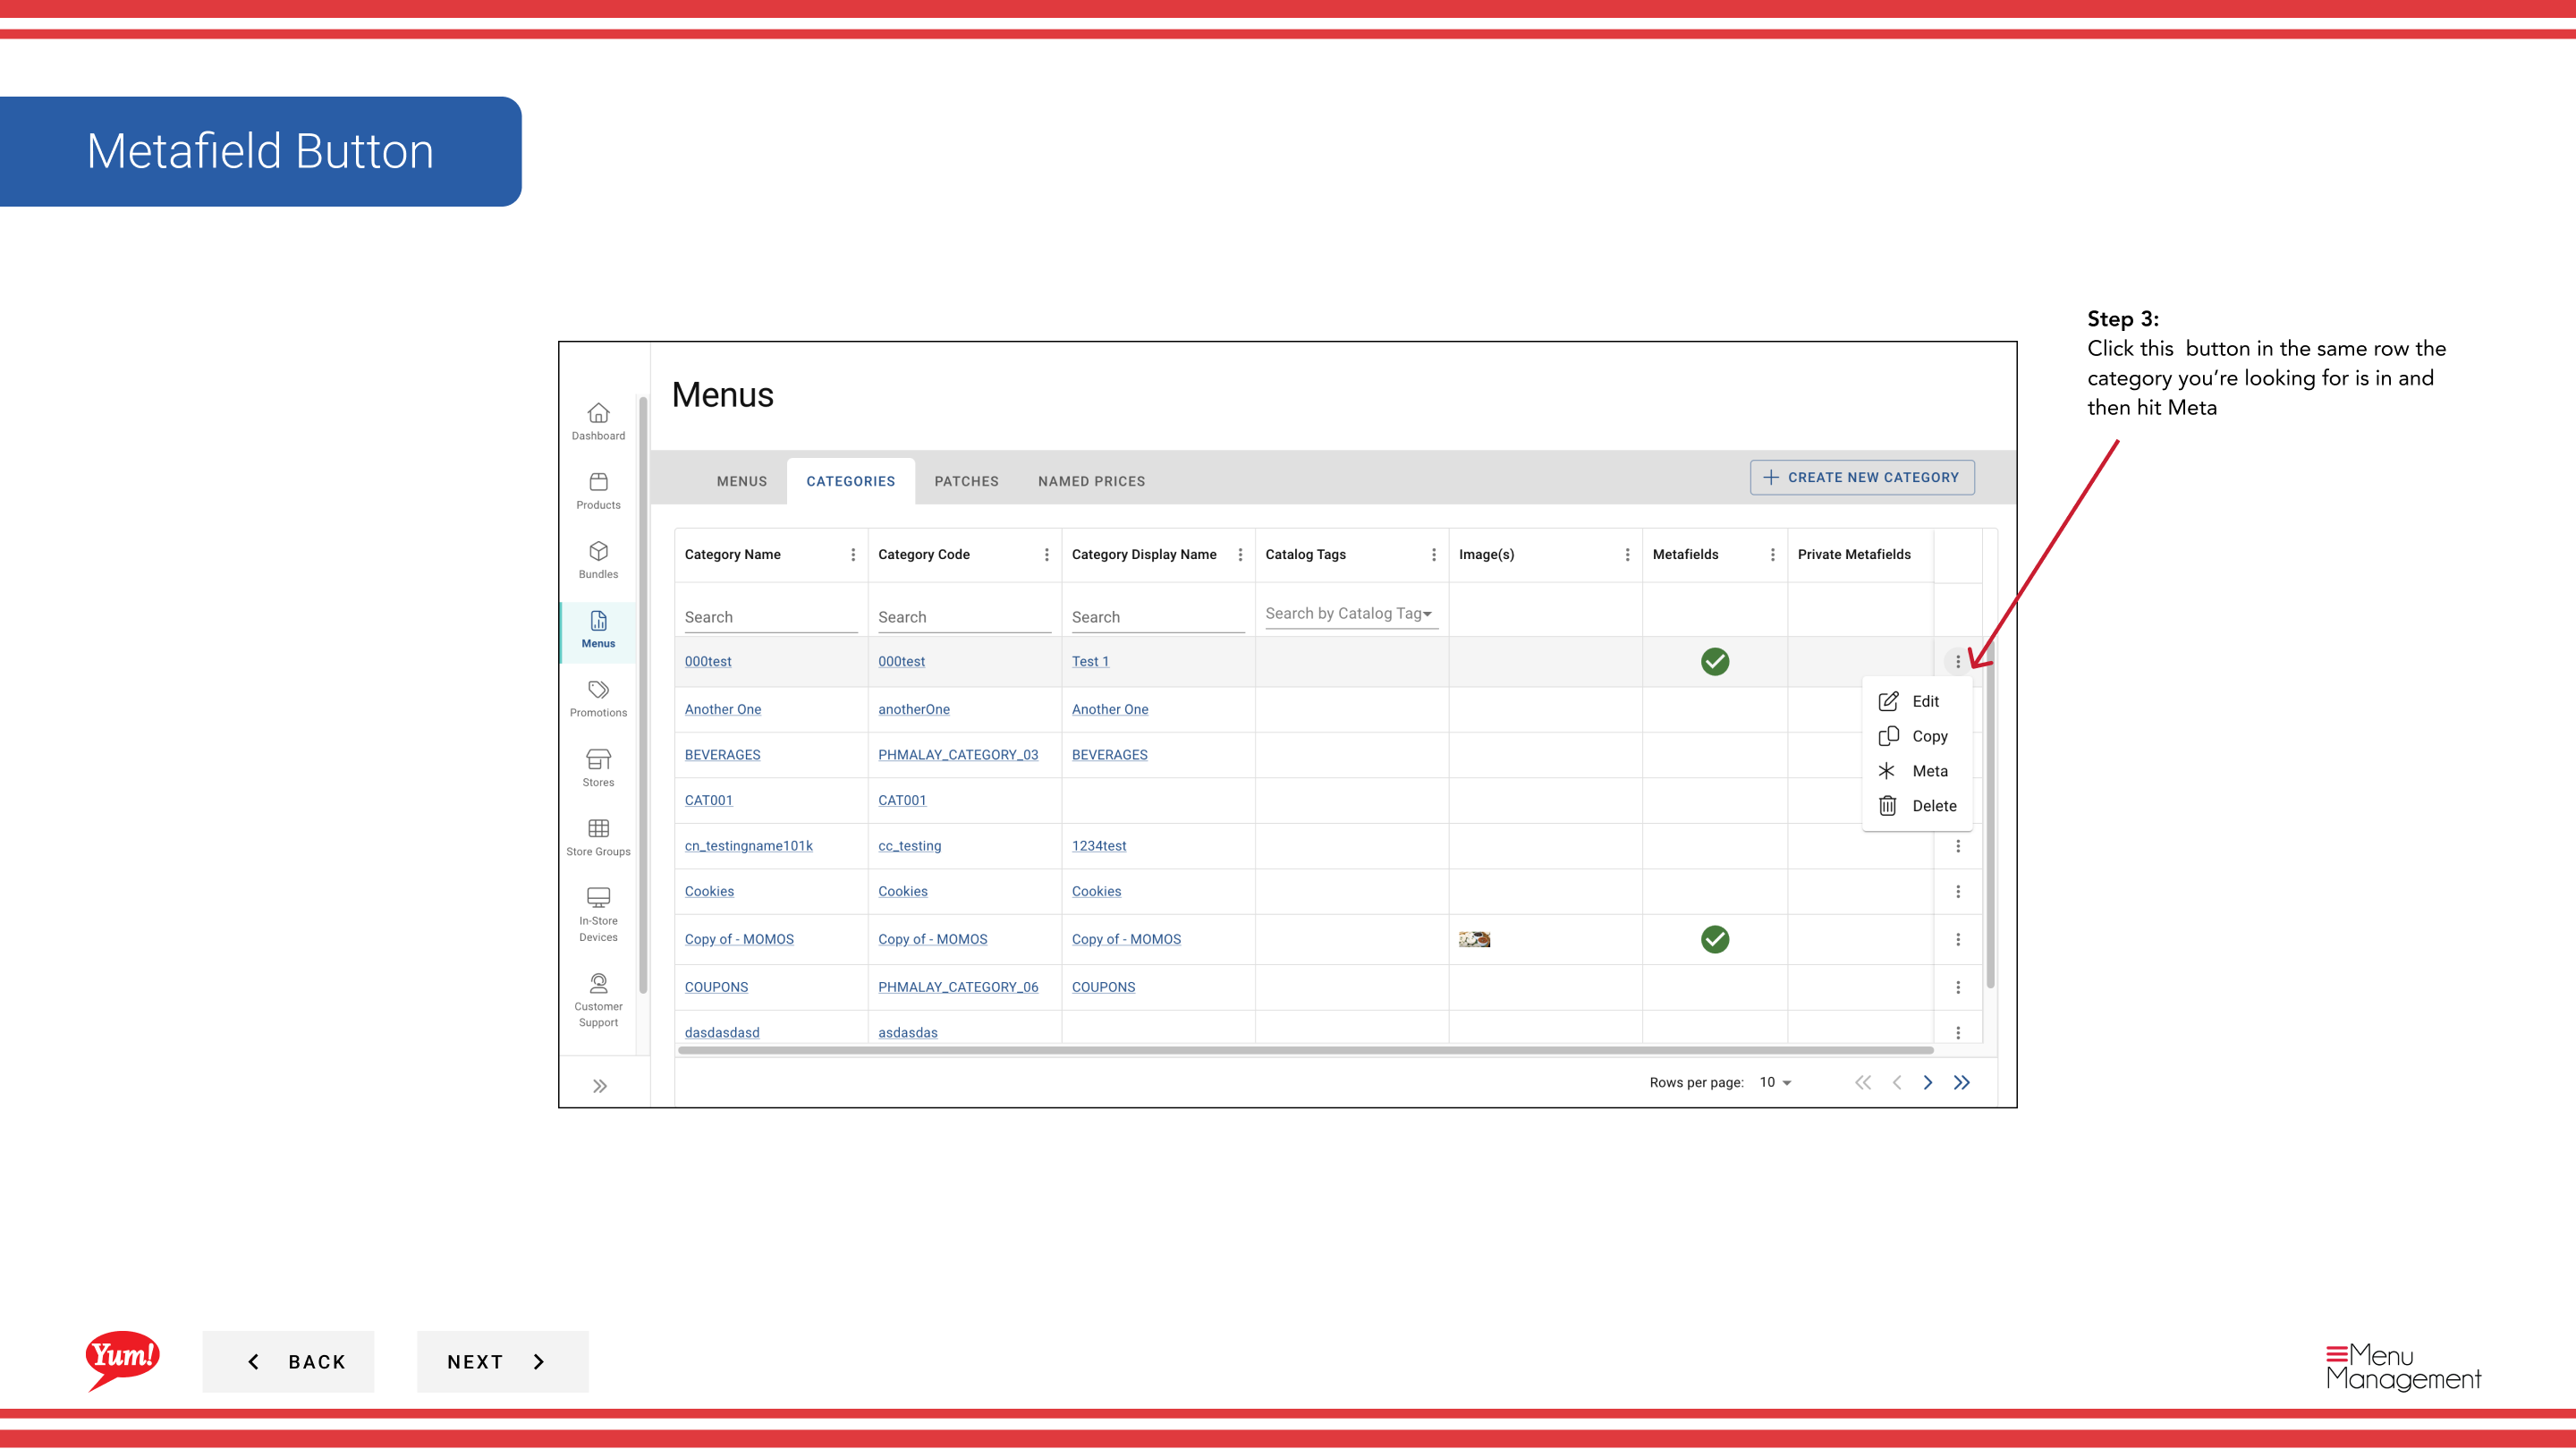Image resolution: width=2576 pixels, height=1449 pixels.
Task: Open the Search by Catalog Tag dropdown
Action: 1351,614
